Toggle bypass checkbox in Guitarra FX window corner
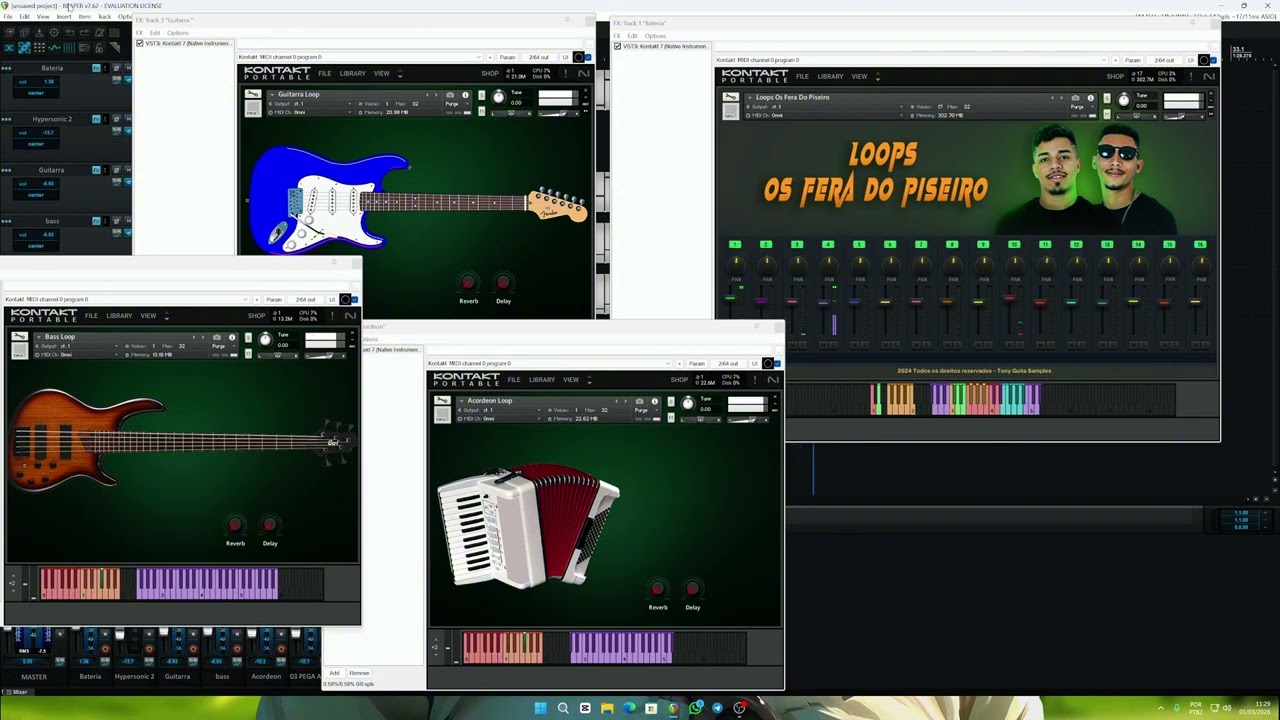The height and width of the screenshot is (720, 1280). [x=589, y=57]
